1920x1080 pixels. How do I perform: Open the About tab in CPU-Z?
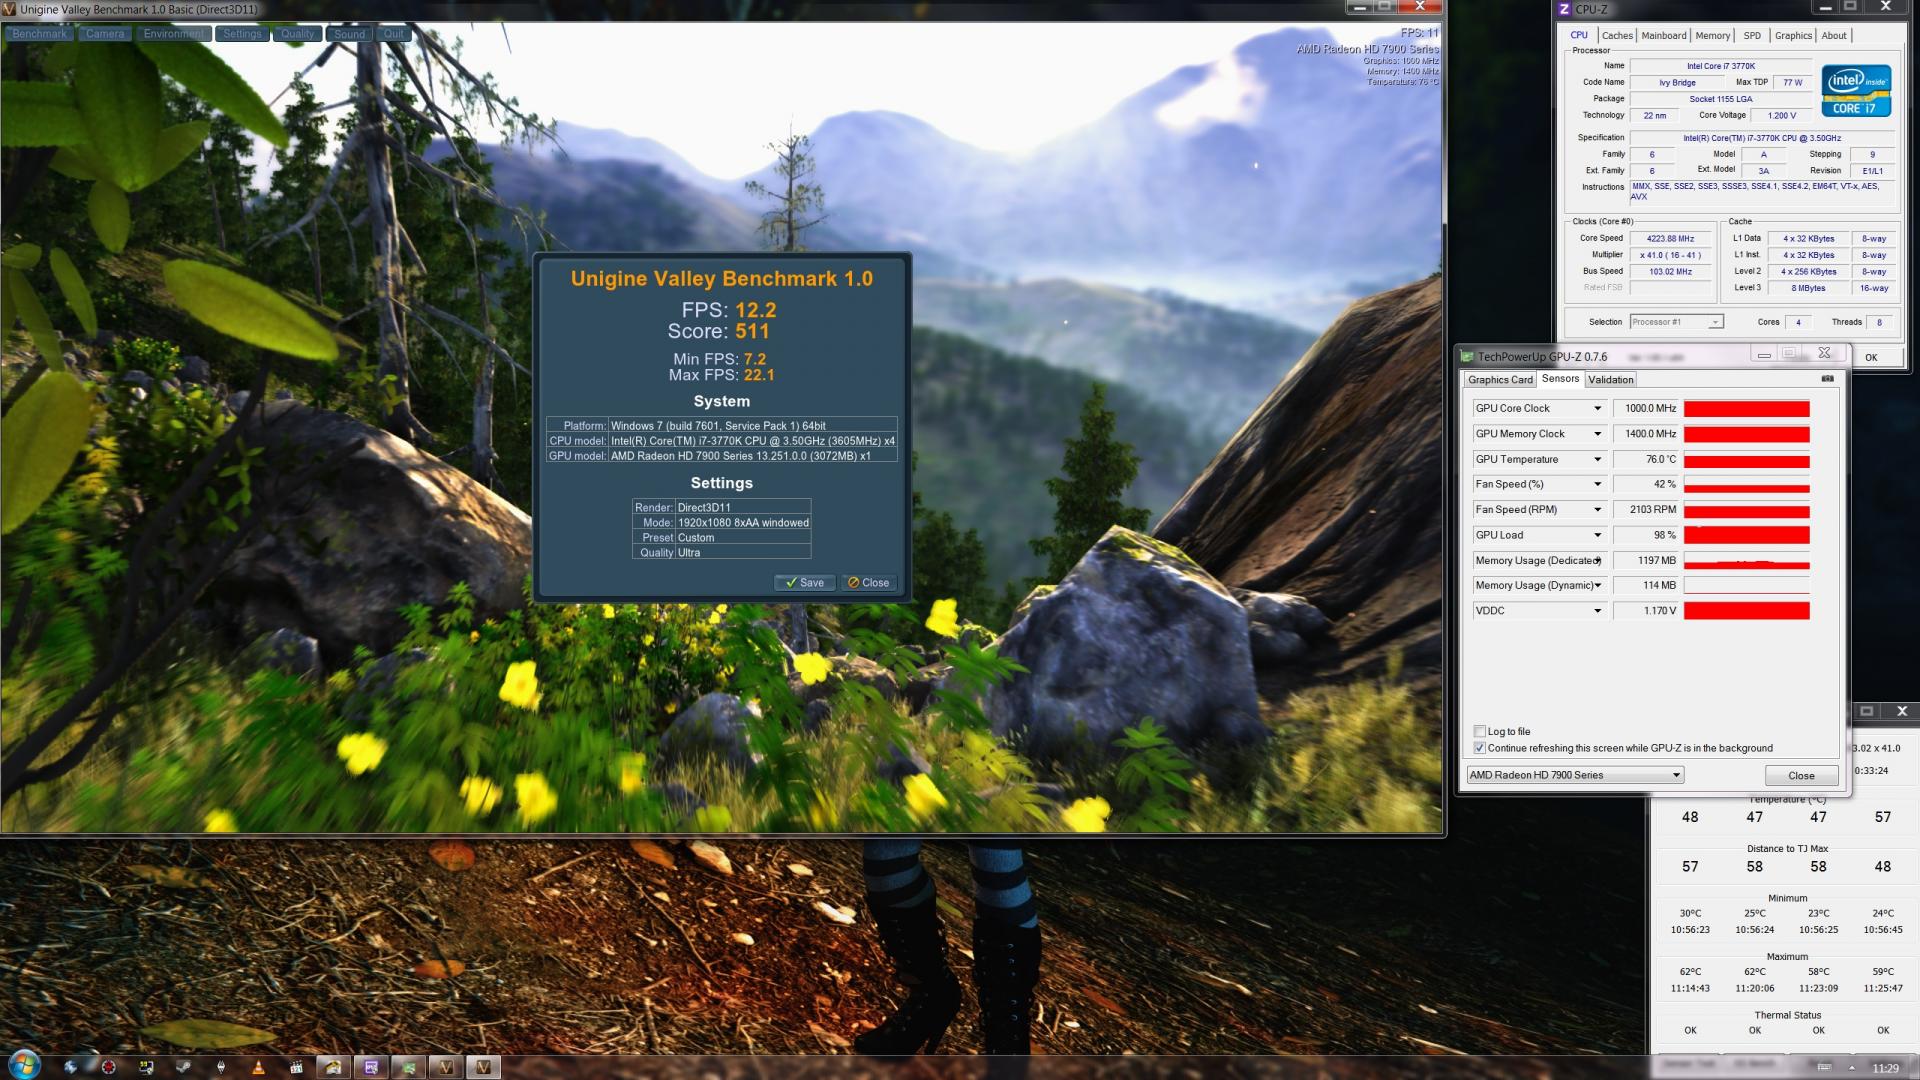click(1834, 36)
